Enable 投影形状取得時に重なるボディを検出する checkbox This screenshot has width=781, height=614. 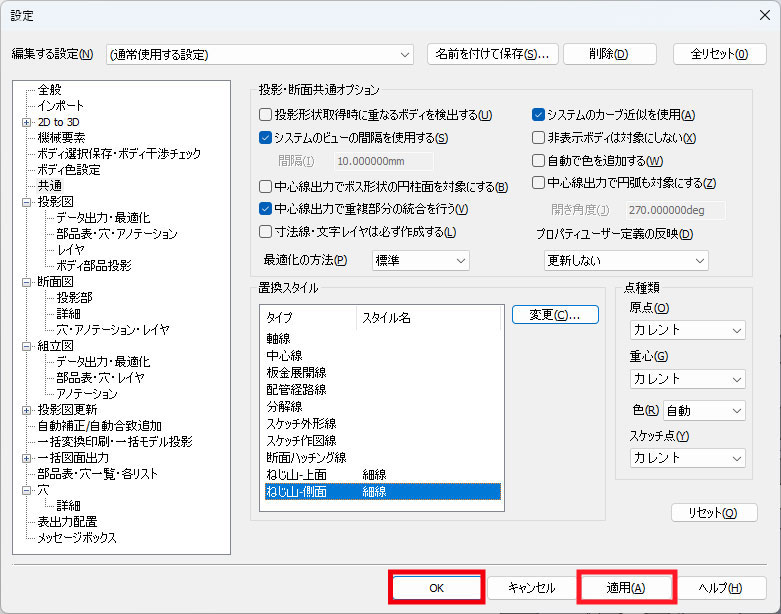[266, 115]
